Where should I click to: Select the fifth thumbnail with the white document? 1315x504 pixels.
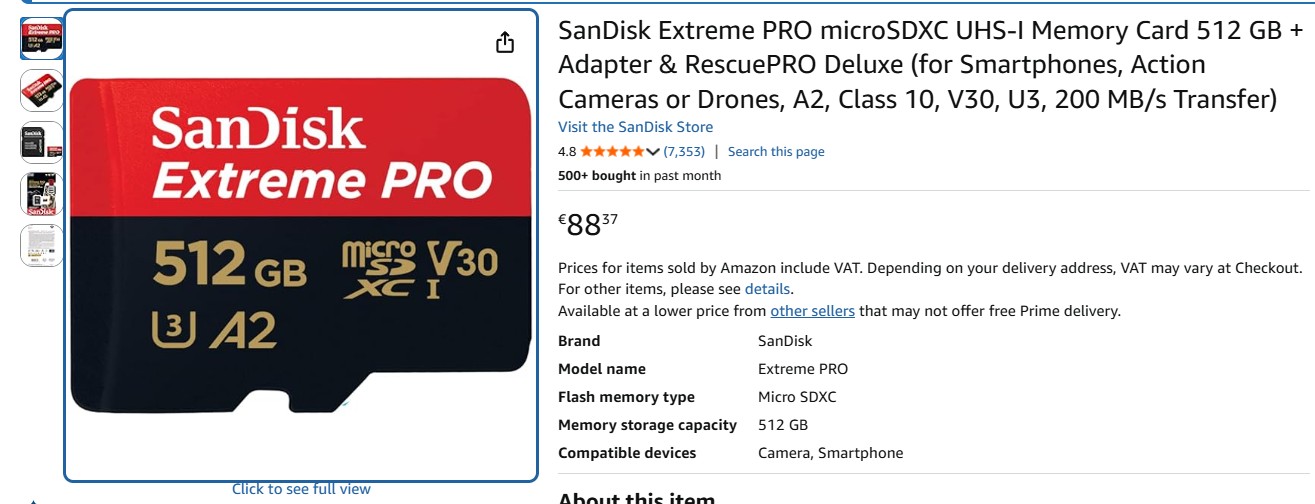42,246
